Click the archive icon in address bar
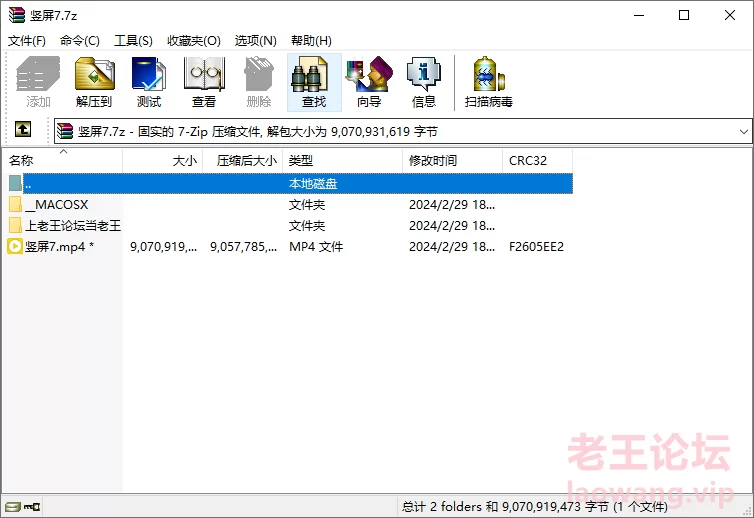 (65, 131)
